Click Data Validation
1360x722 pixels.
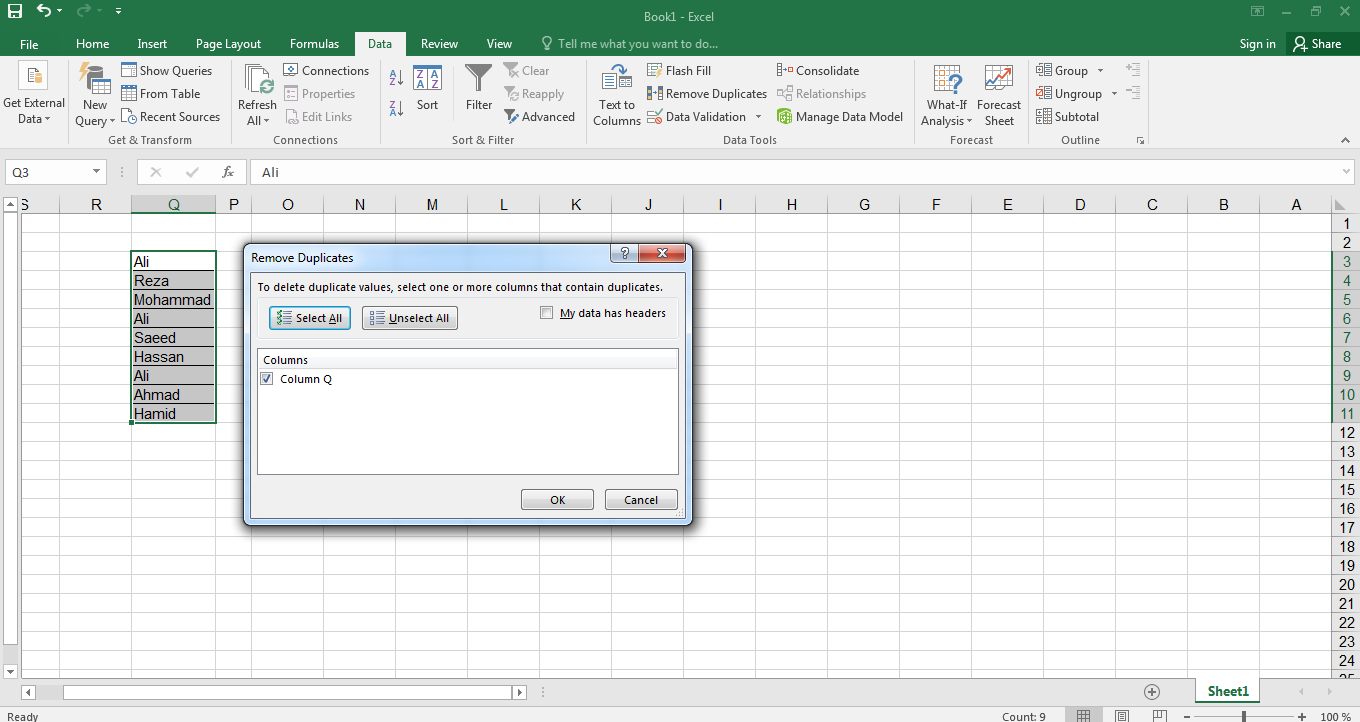coord(696,117)
